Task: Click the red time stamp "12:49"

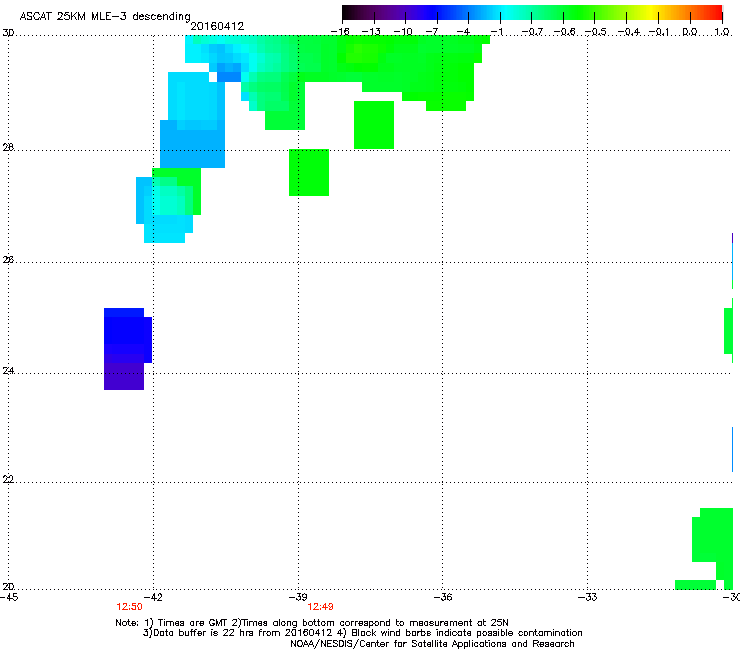Action: (320, 607)
